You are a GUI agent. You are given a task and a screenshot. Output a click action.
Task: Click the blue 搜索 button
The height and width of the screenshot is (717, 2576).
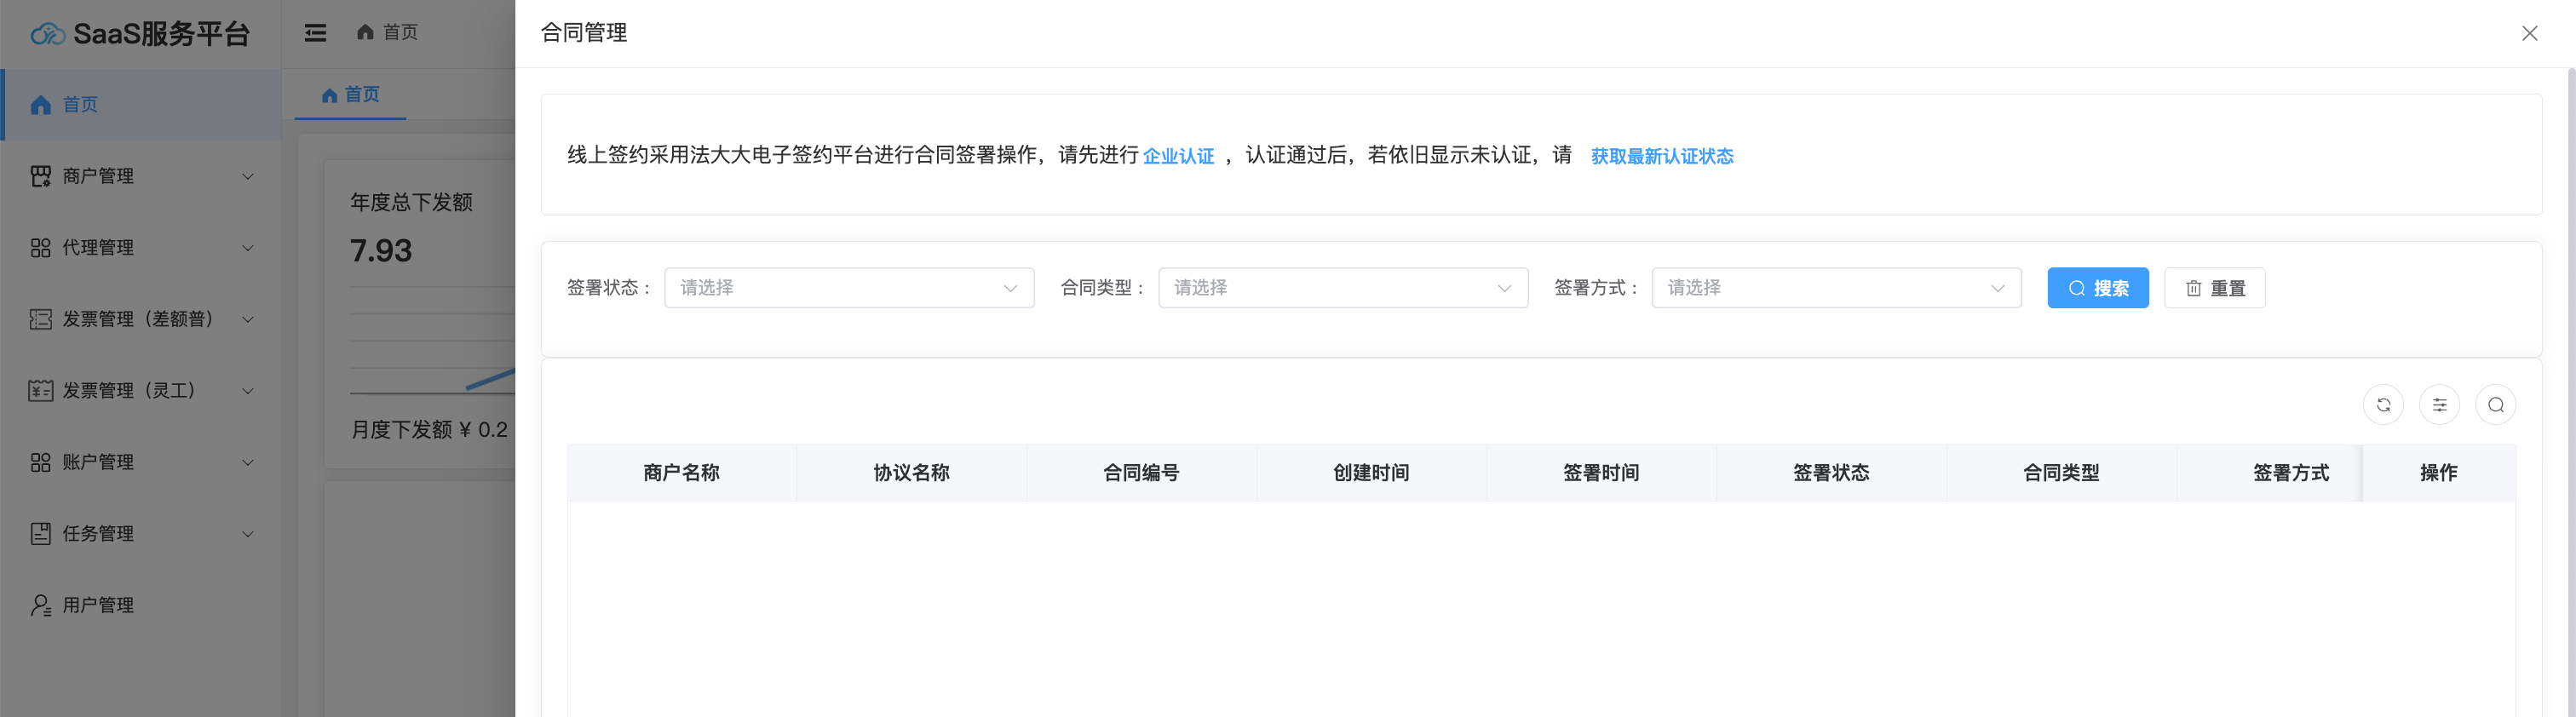pyautogui.click(x=2097, y=288)
